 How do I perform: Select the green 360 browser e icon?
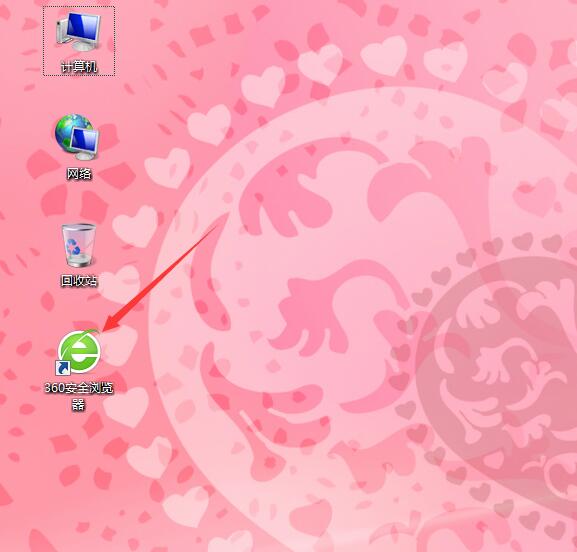pyautogui.click(x=78, y=351)
